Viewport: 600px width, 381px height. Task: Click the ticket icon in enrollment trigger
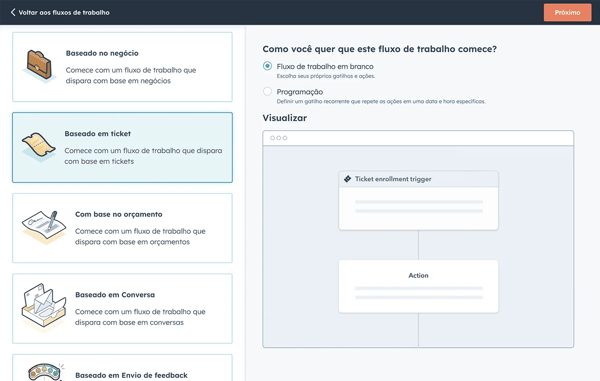347,179
